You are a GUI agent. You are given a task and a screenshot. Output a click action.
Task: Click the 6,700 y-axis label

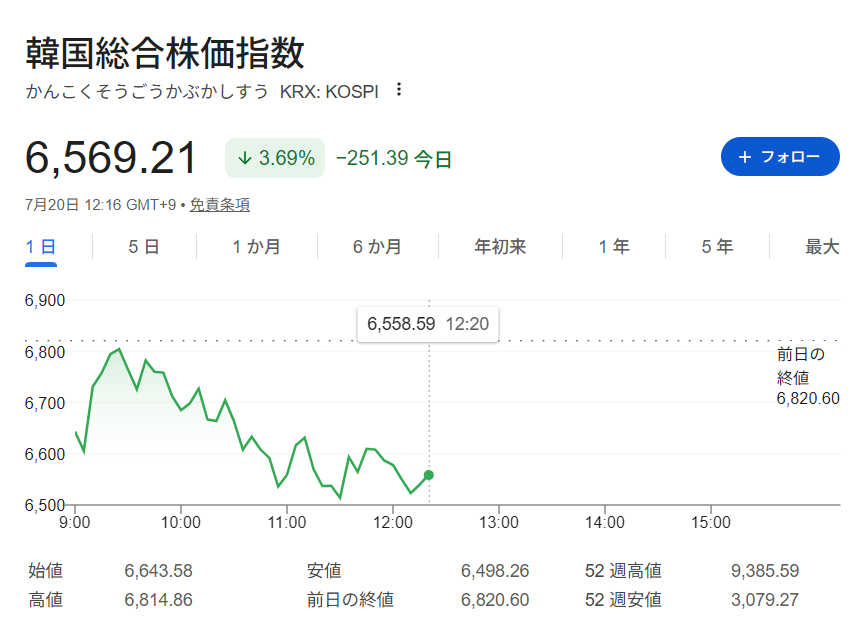[x=45, y=403]
